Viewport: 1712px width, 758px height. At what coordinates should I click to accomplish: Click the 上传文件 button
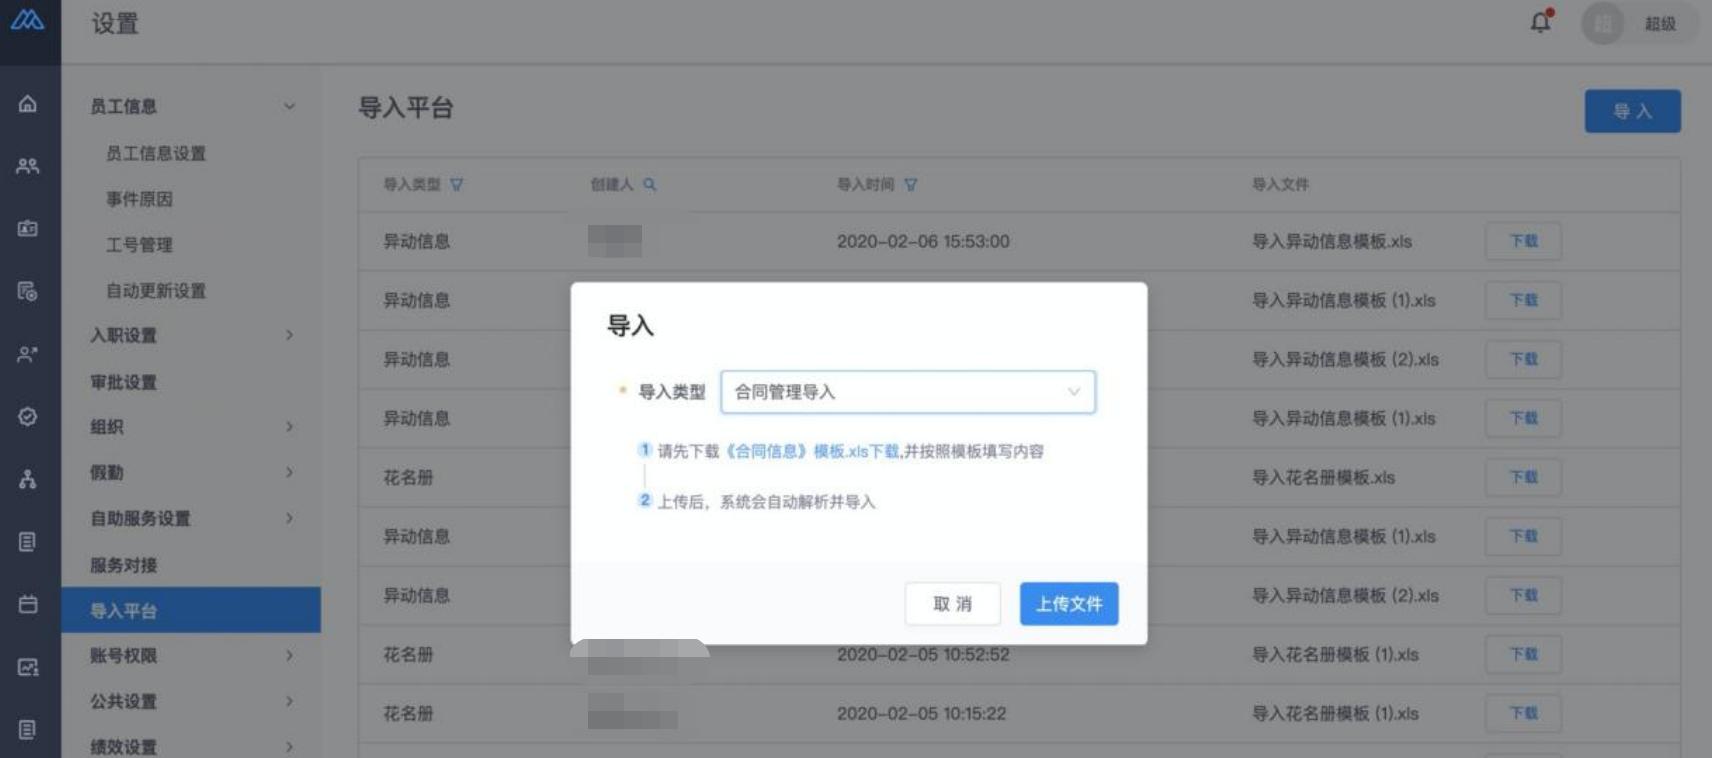pos(1069,604)
